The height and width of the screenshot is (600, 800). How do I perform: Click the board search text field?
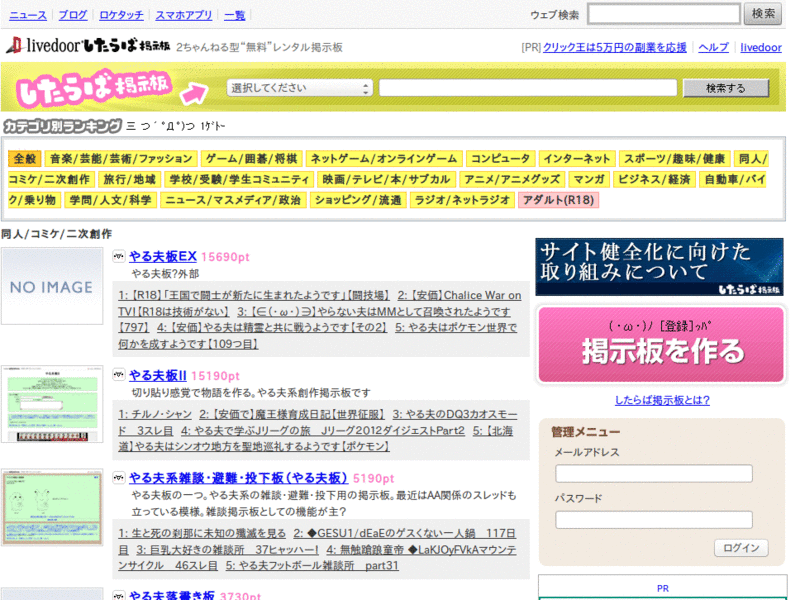(x=528, y=88)
